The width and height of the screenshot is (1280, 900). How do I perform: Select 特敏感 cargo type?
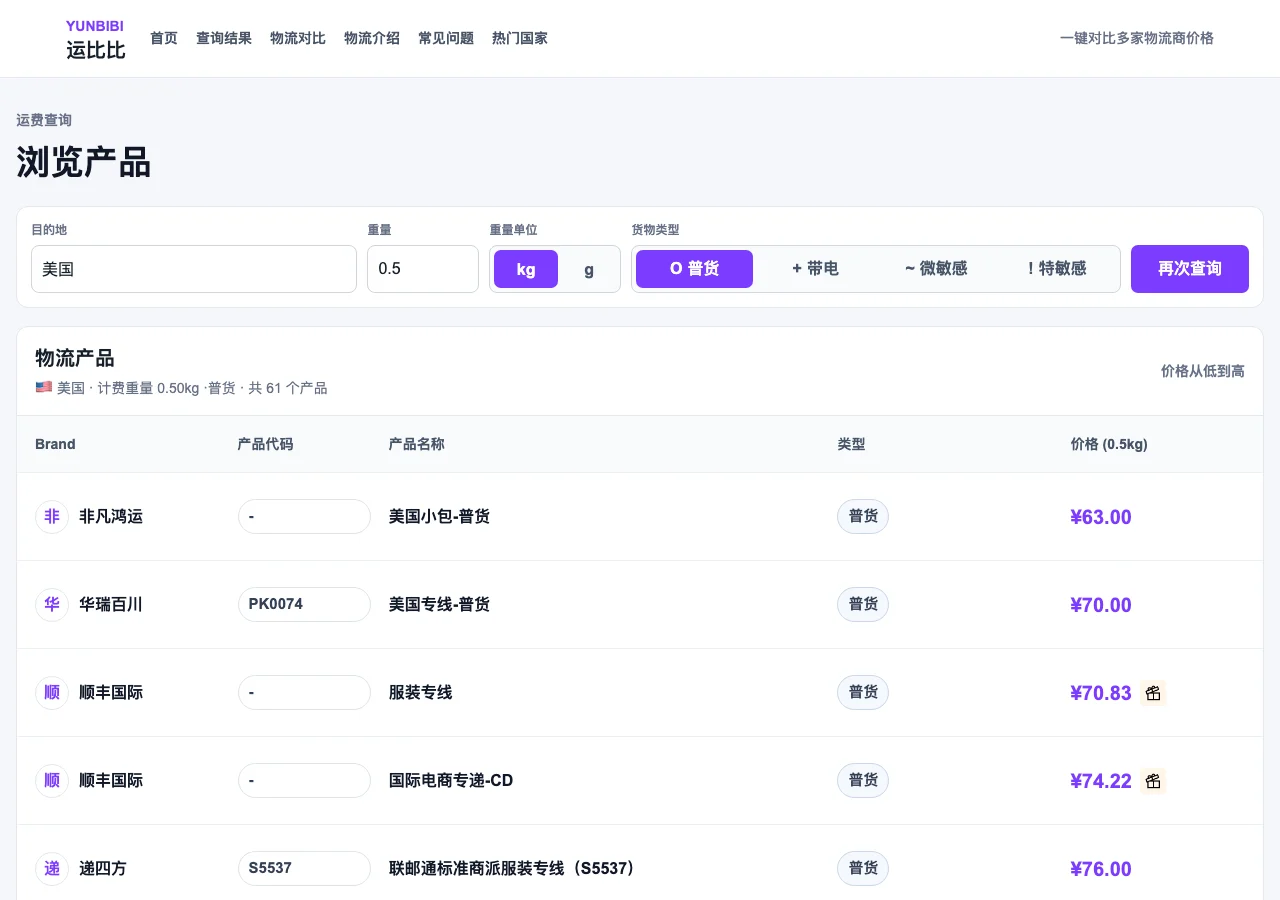tap(1057, 269)
